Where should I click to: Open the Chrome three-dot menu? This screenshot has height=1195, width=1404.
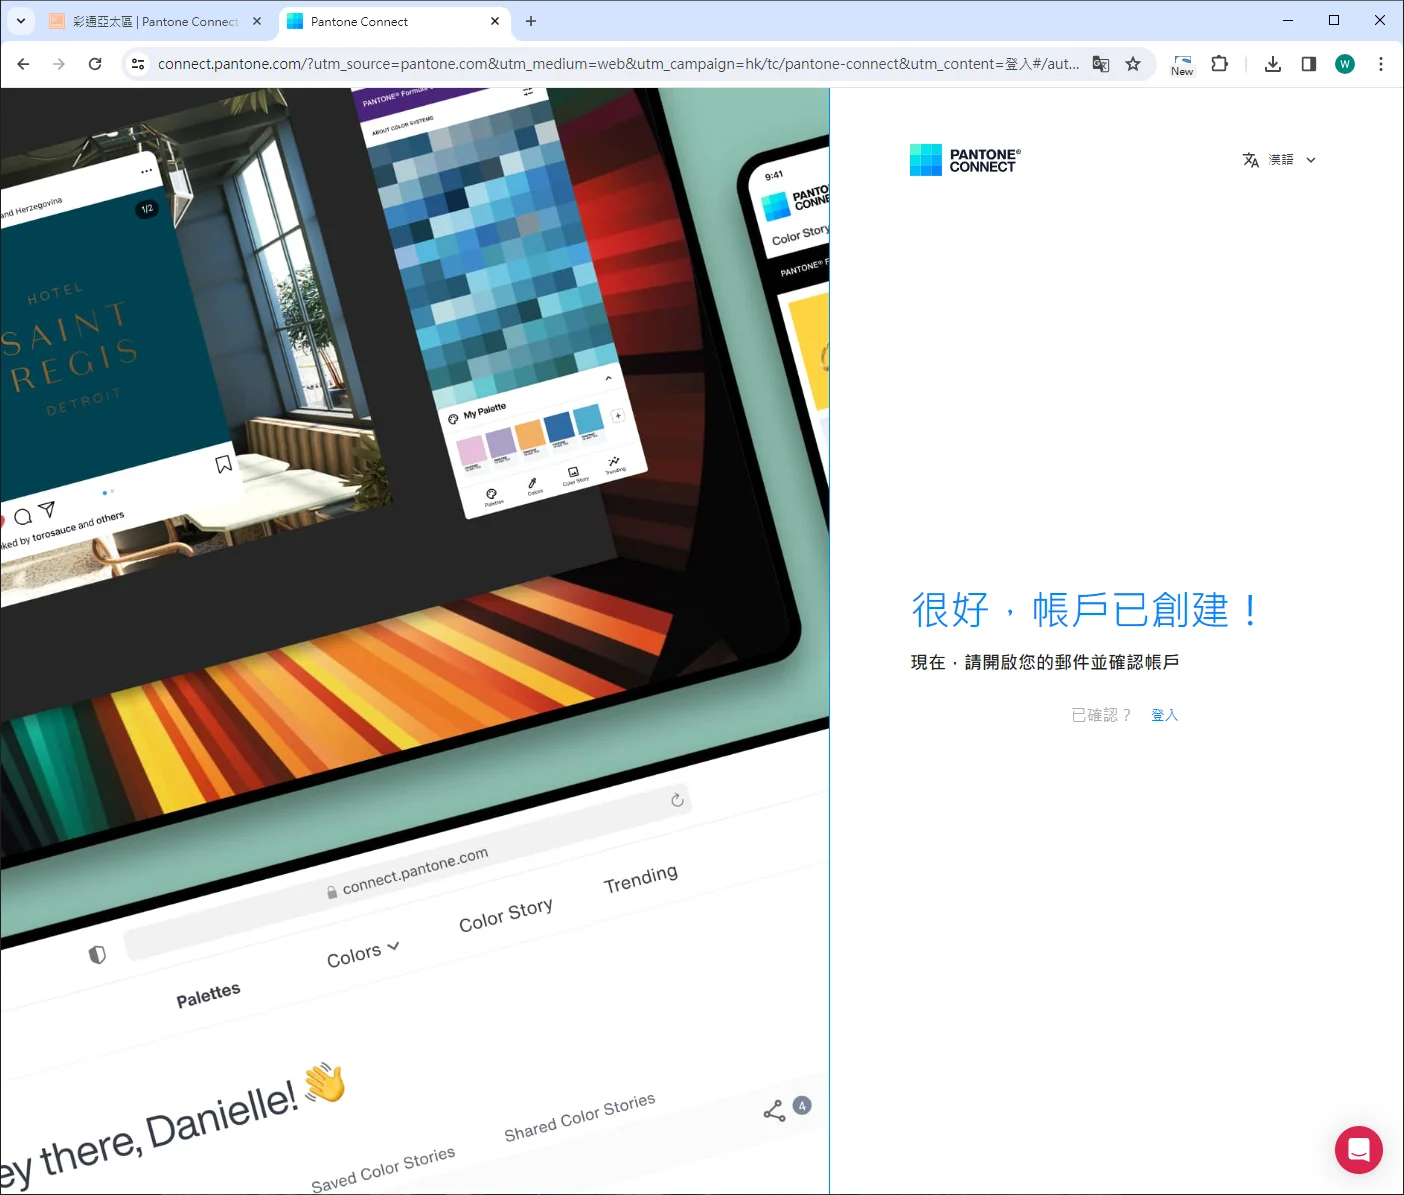(1381, 64)
